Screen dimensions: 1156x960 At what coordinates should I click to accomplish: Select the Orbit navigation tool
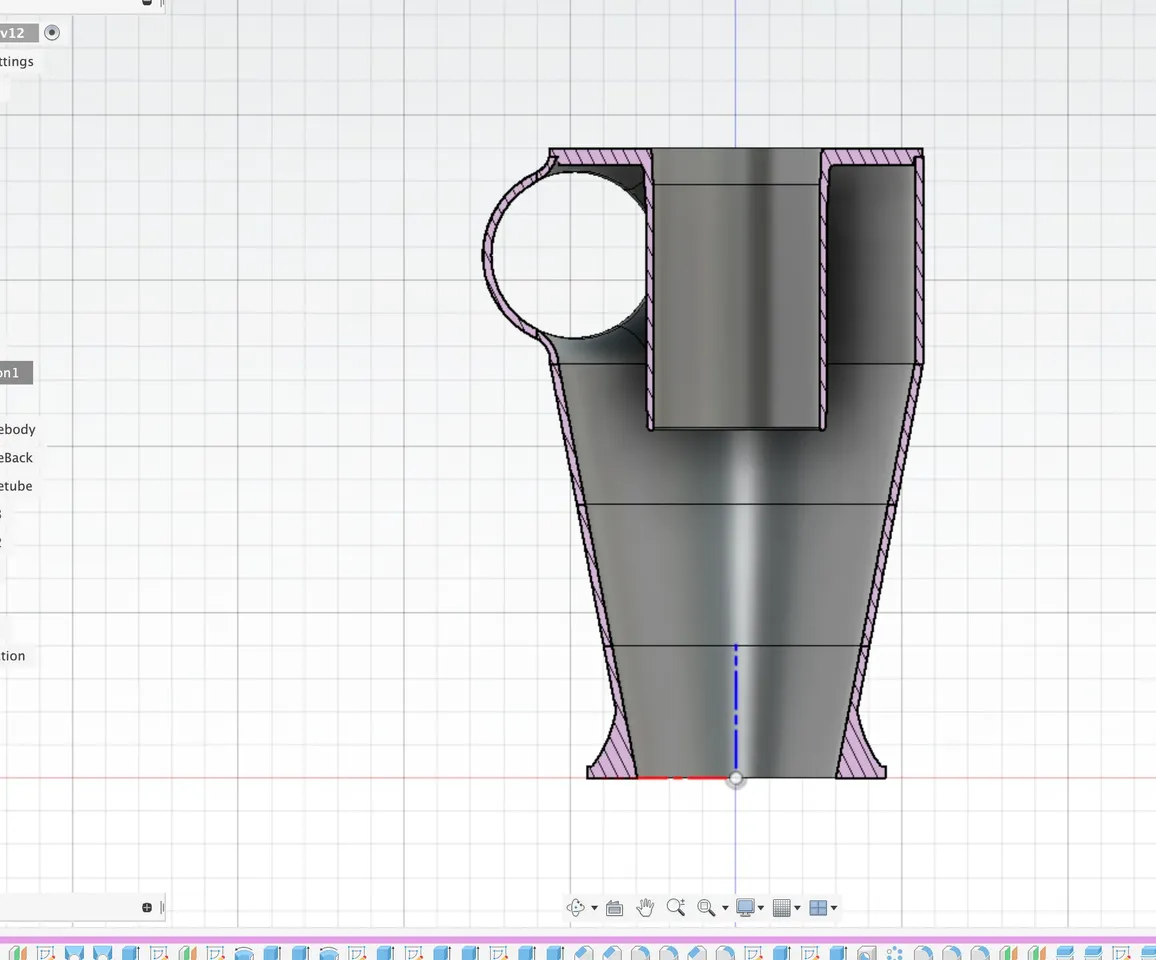coord(575,908)
